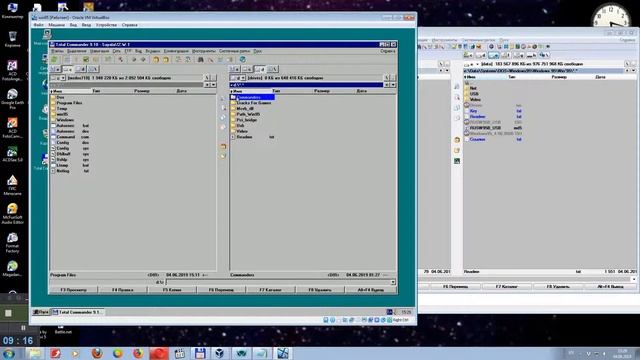Open VirtualBox Устройства menu
640x360 pixels.
coord(106,25)
